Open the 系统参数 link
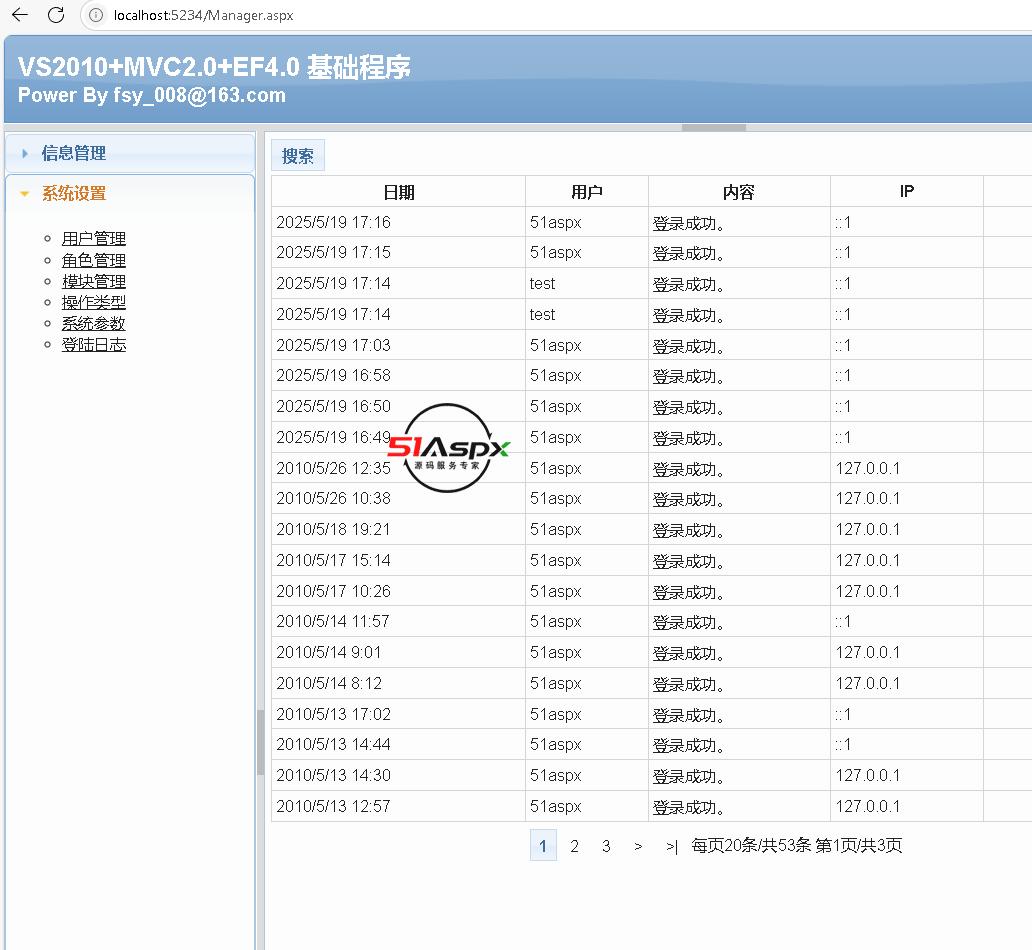Image resolution: width=1032 pixels, height=950 pixels. pos(94,324)
